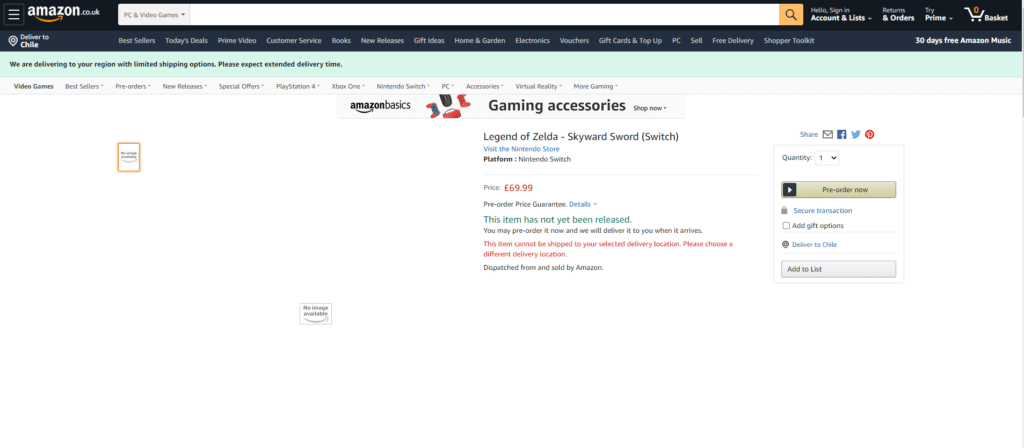Focus the search input field

[x=484, y=14]
